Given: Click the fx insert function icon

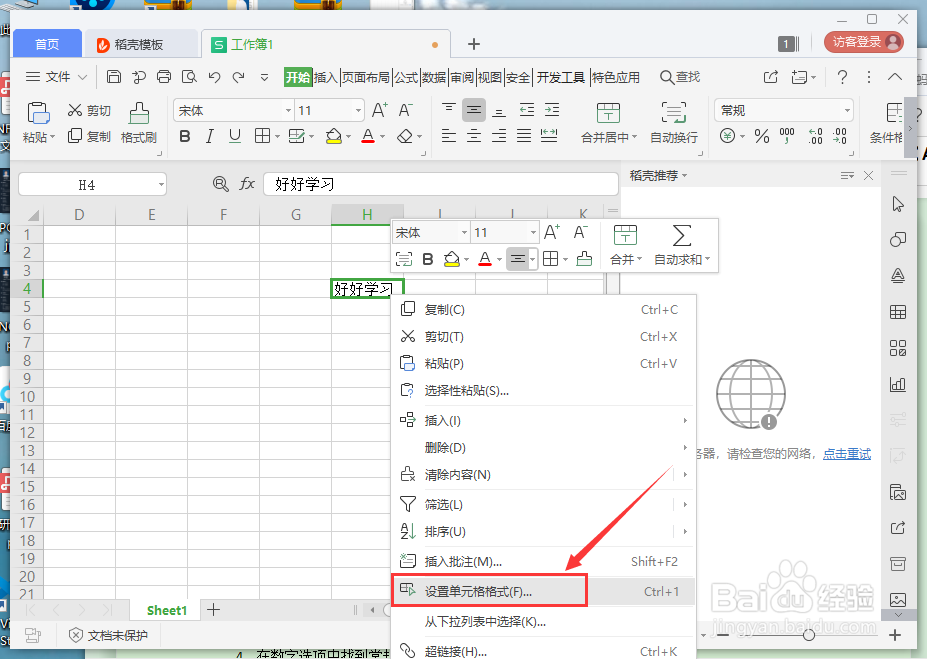Looking at the screenshot, I should pos(247,184).
